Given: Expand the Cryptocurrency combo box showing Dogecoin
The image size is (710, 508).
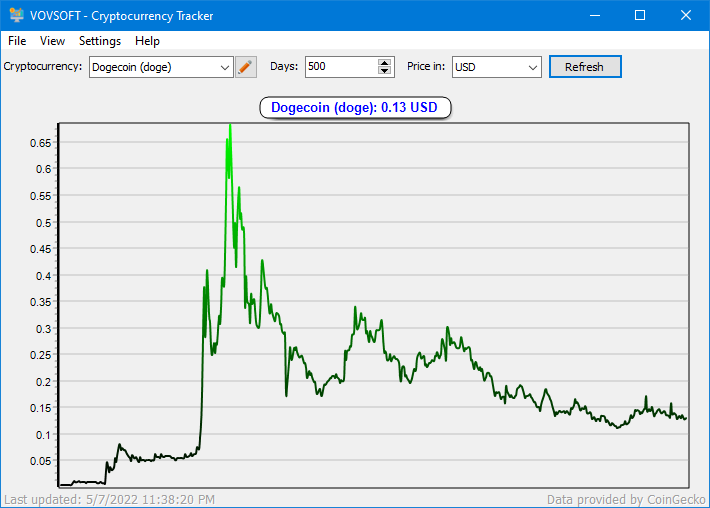Looking at the screenshot, I should 225,67.
